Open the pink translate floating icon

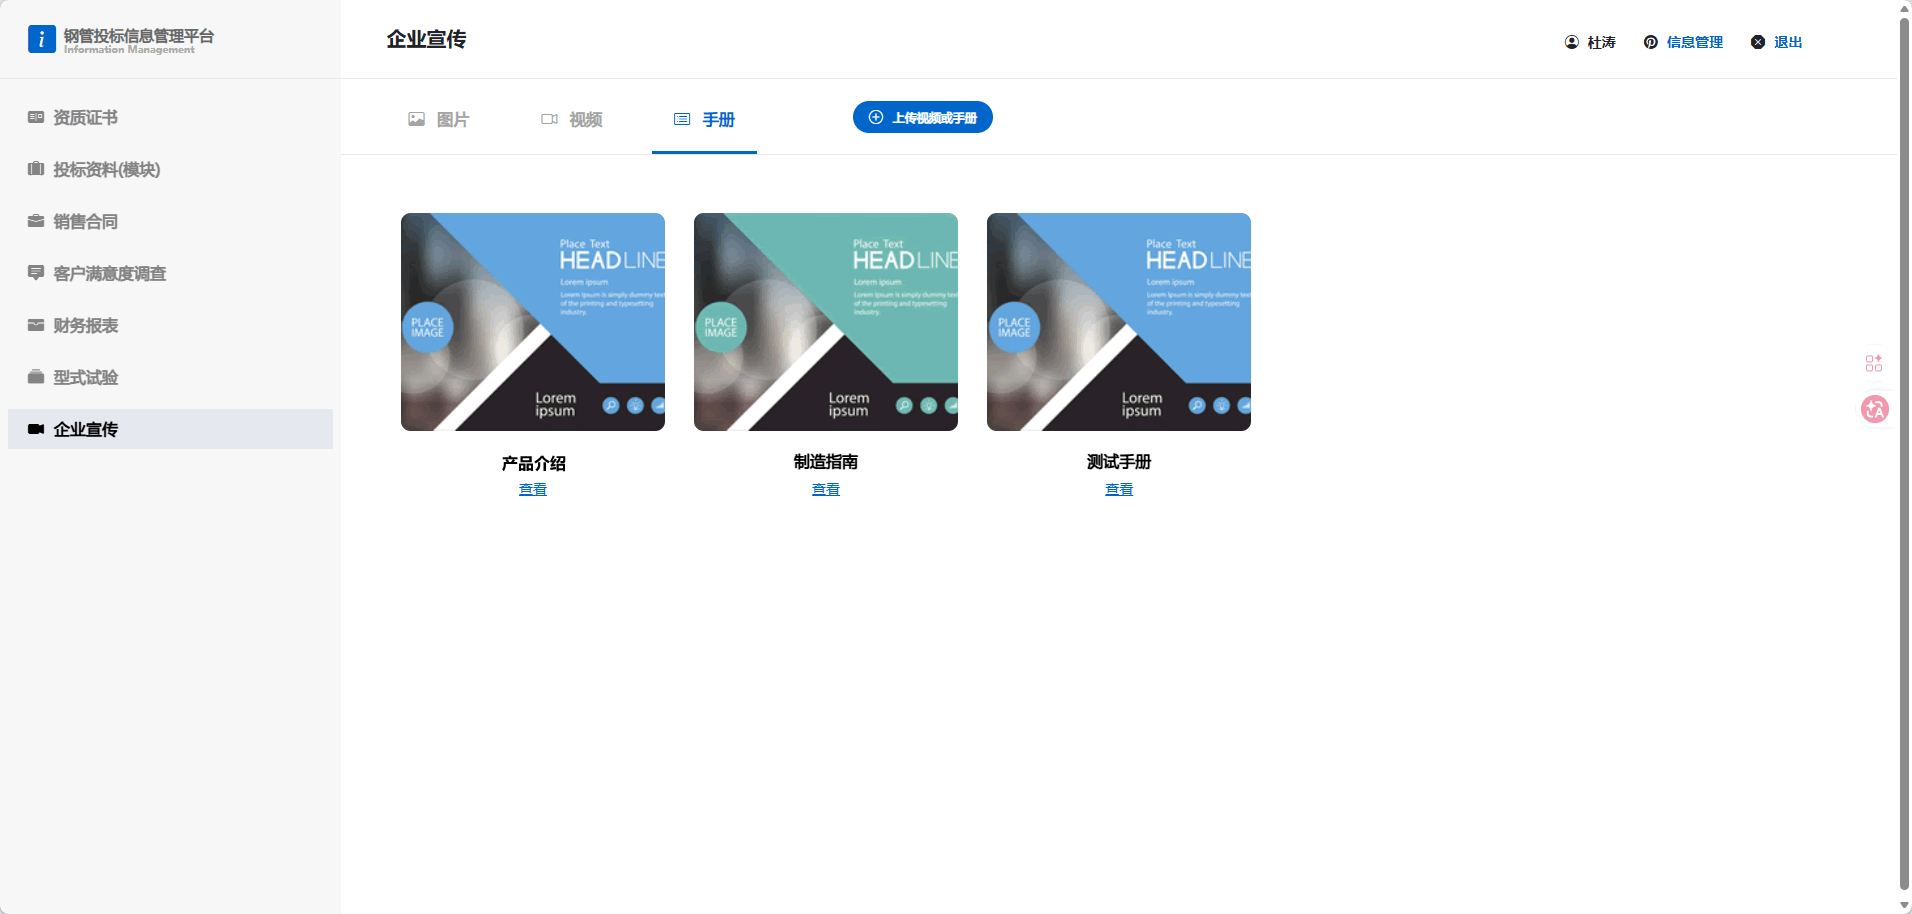tap(1875, 409)
